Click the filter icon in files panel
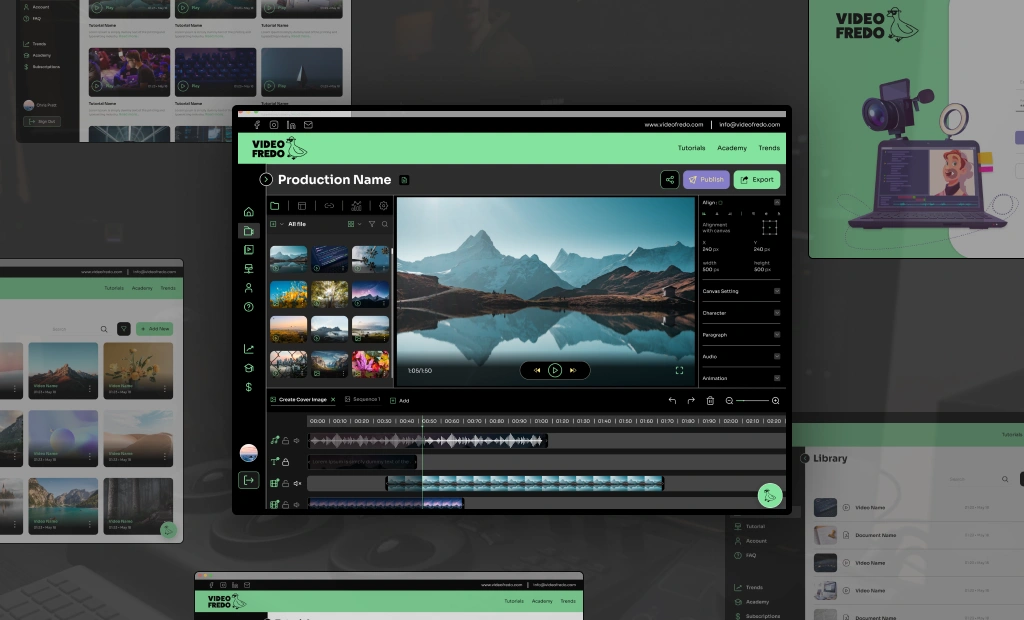The height and width of the screenshot is (620, 1024). point(372,224)
